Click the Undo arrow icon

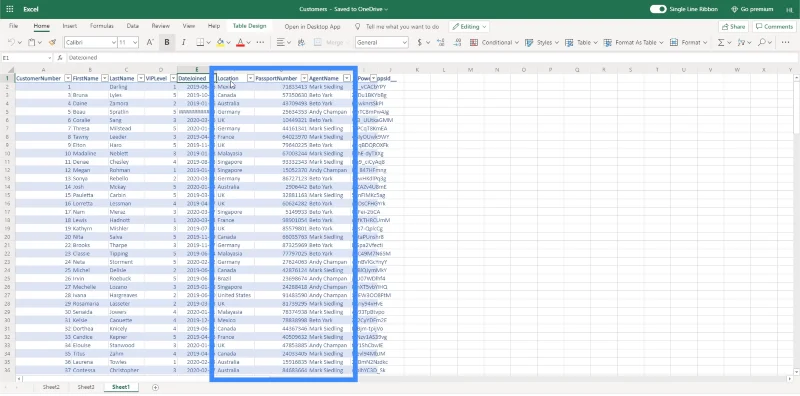pyautogui.click(x=12, y=42)
